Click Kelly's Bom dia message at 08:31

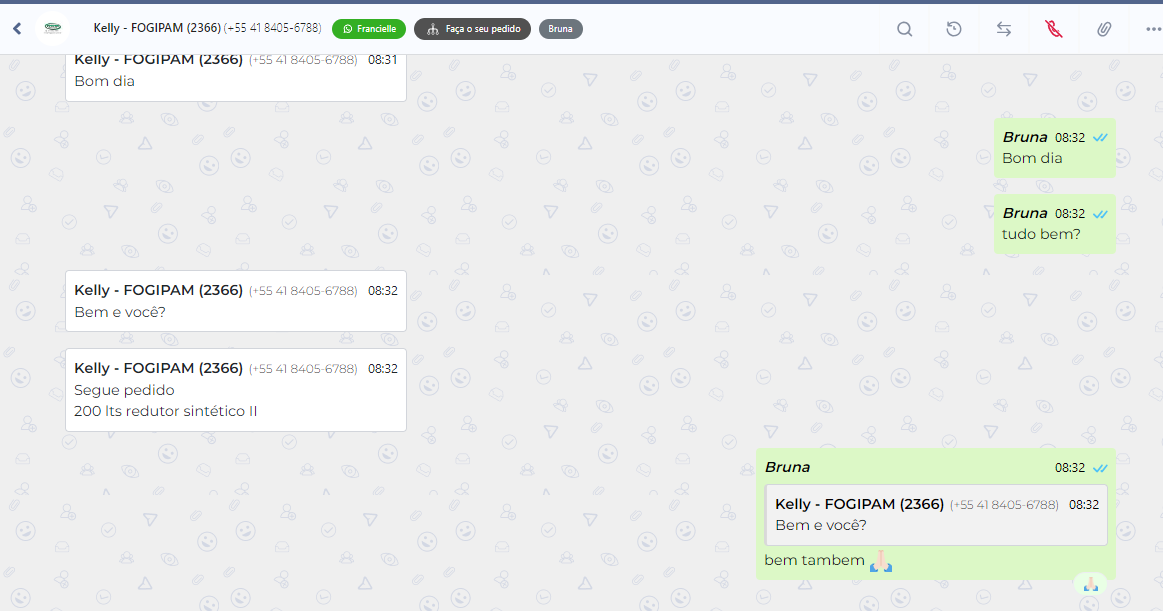coord(236,76)
